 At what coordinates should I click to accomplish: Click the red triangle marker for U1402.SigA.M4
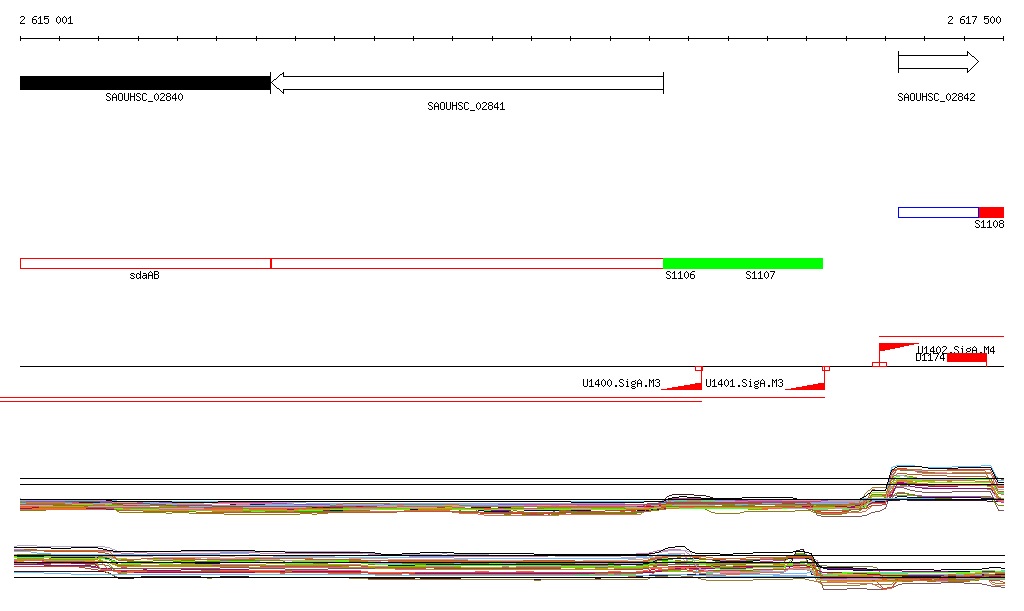pyautogui.click(x=898, y=347)
